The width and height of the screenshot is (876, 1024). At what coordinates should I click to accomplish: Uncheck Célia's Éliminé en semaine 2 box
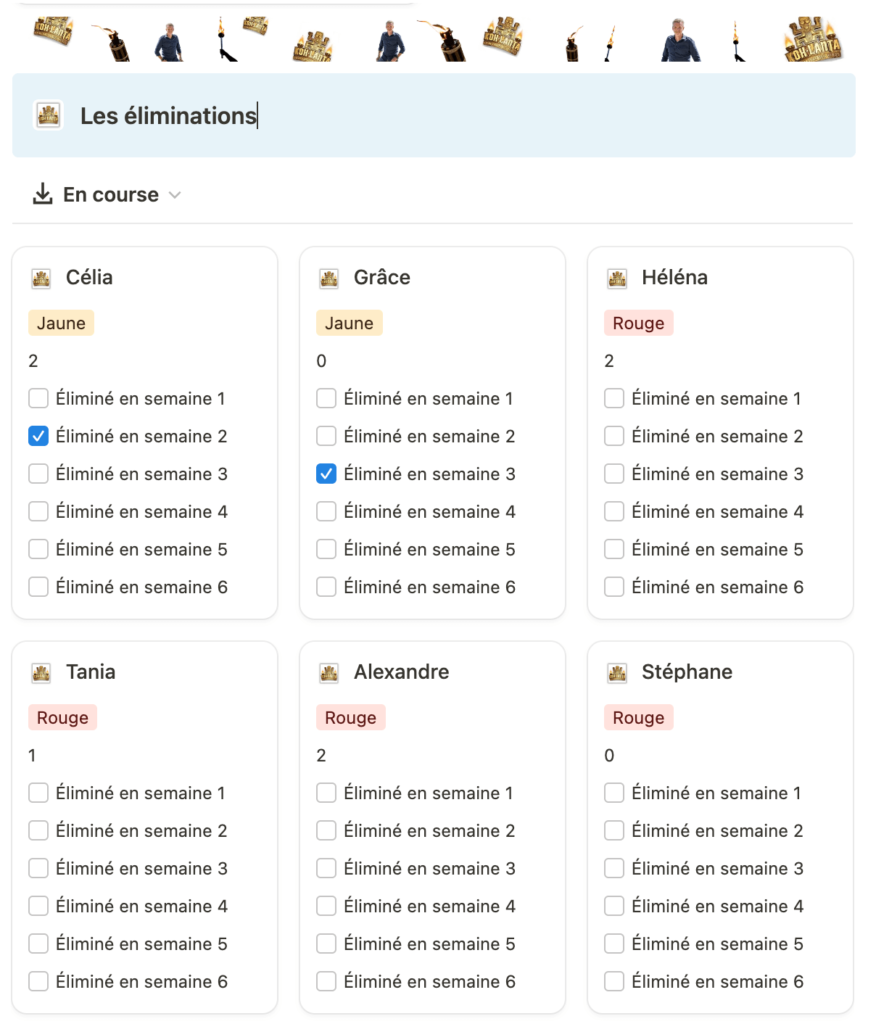[39, 436]
